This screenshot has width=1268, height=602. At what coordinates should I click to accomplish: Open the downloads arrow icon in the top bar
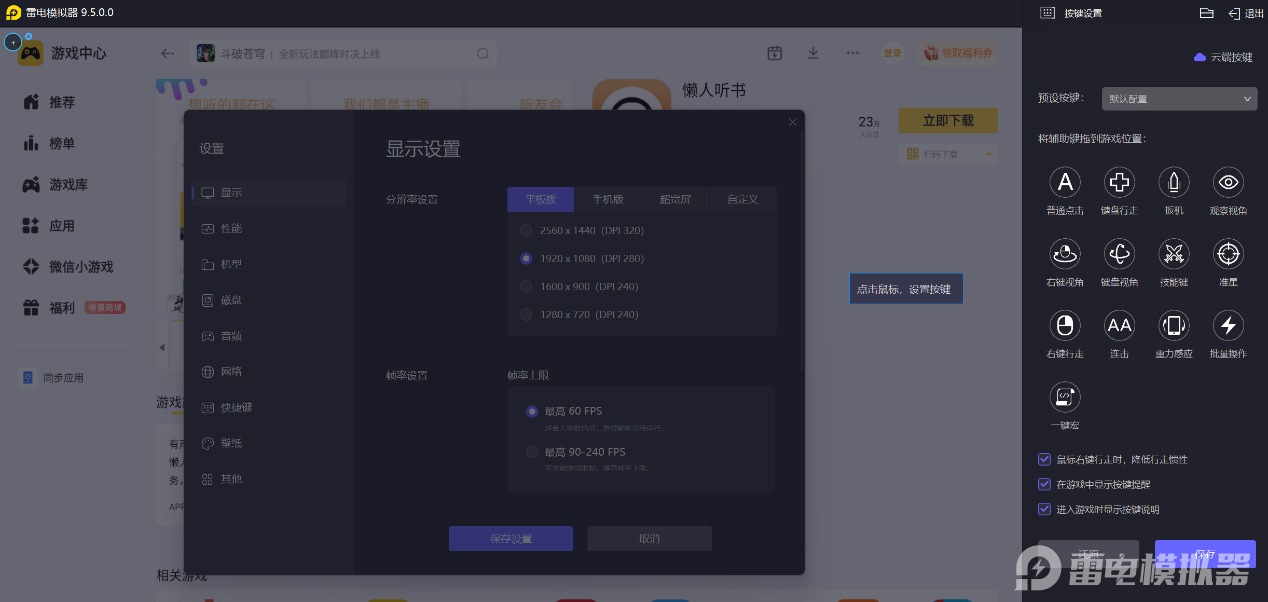pyautogui.click(x=813, y=53)
